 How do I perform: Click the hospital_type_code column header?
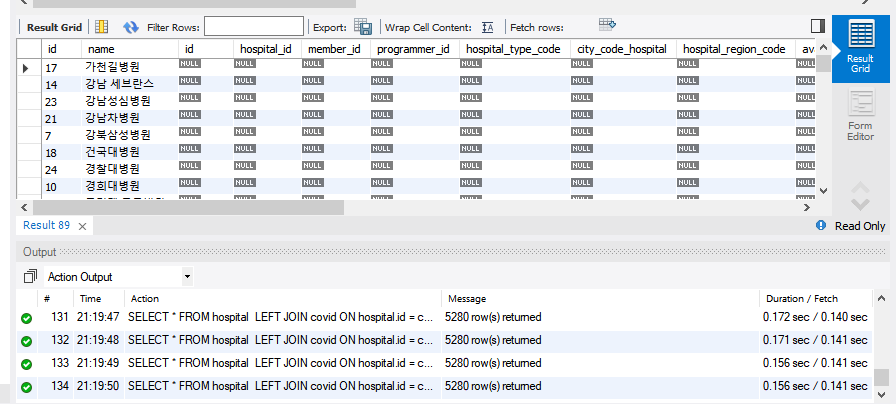(x=510, y=48)
